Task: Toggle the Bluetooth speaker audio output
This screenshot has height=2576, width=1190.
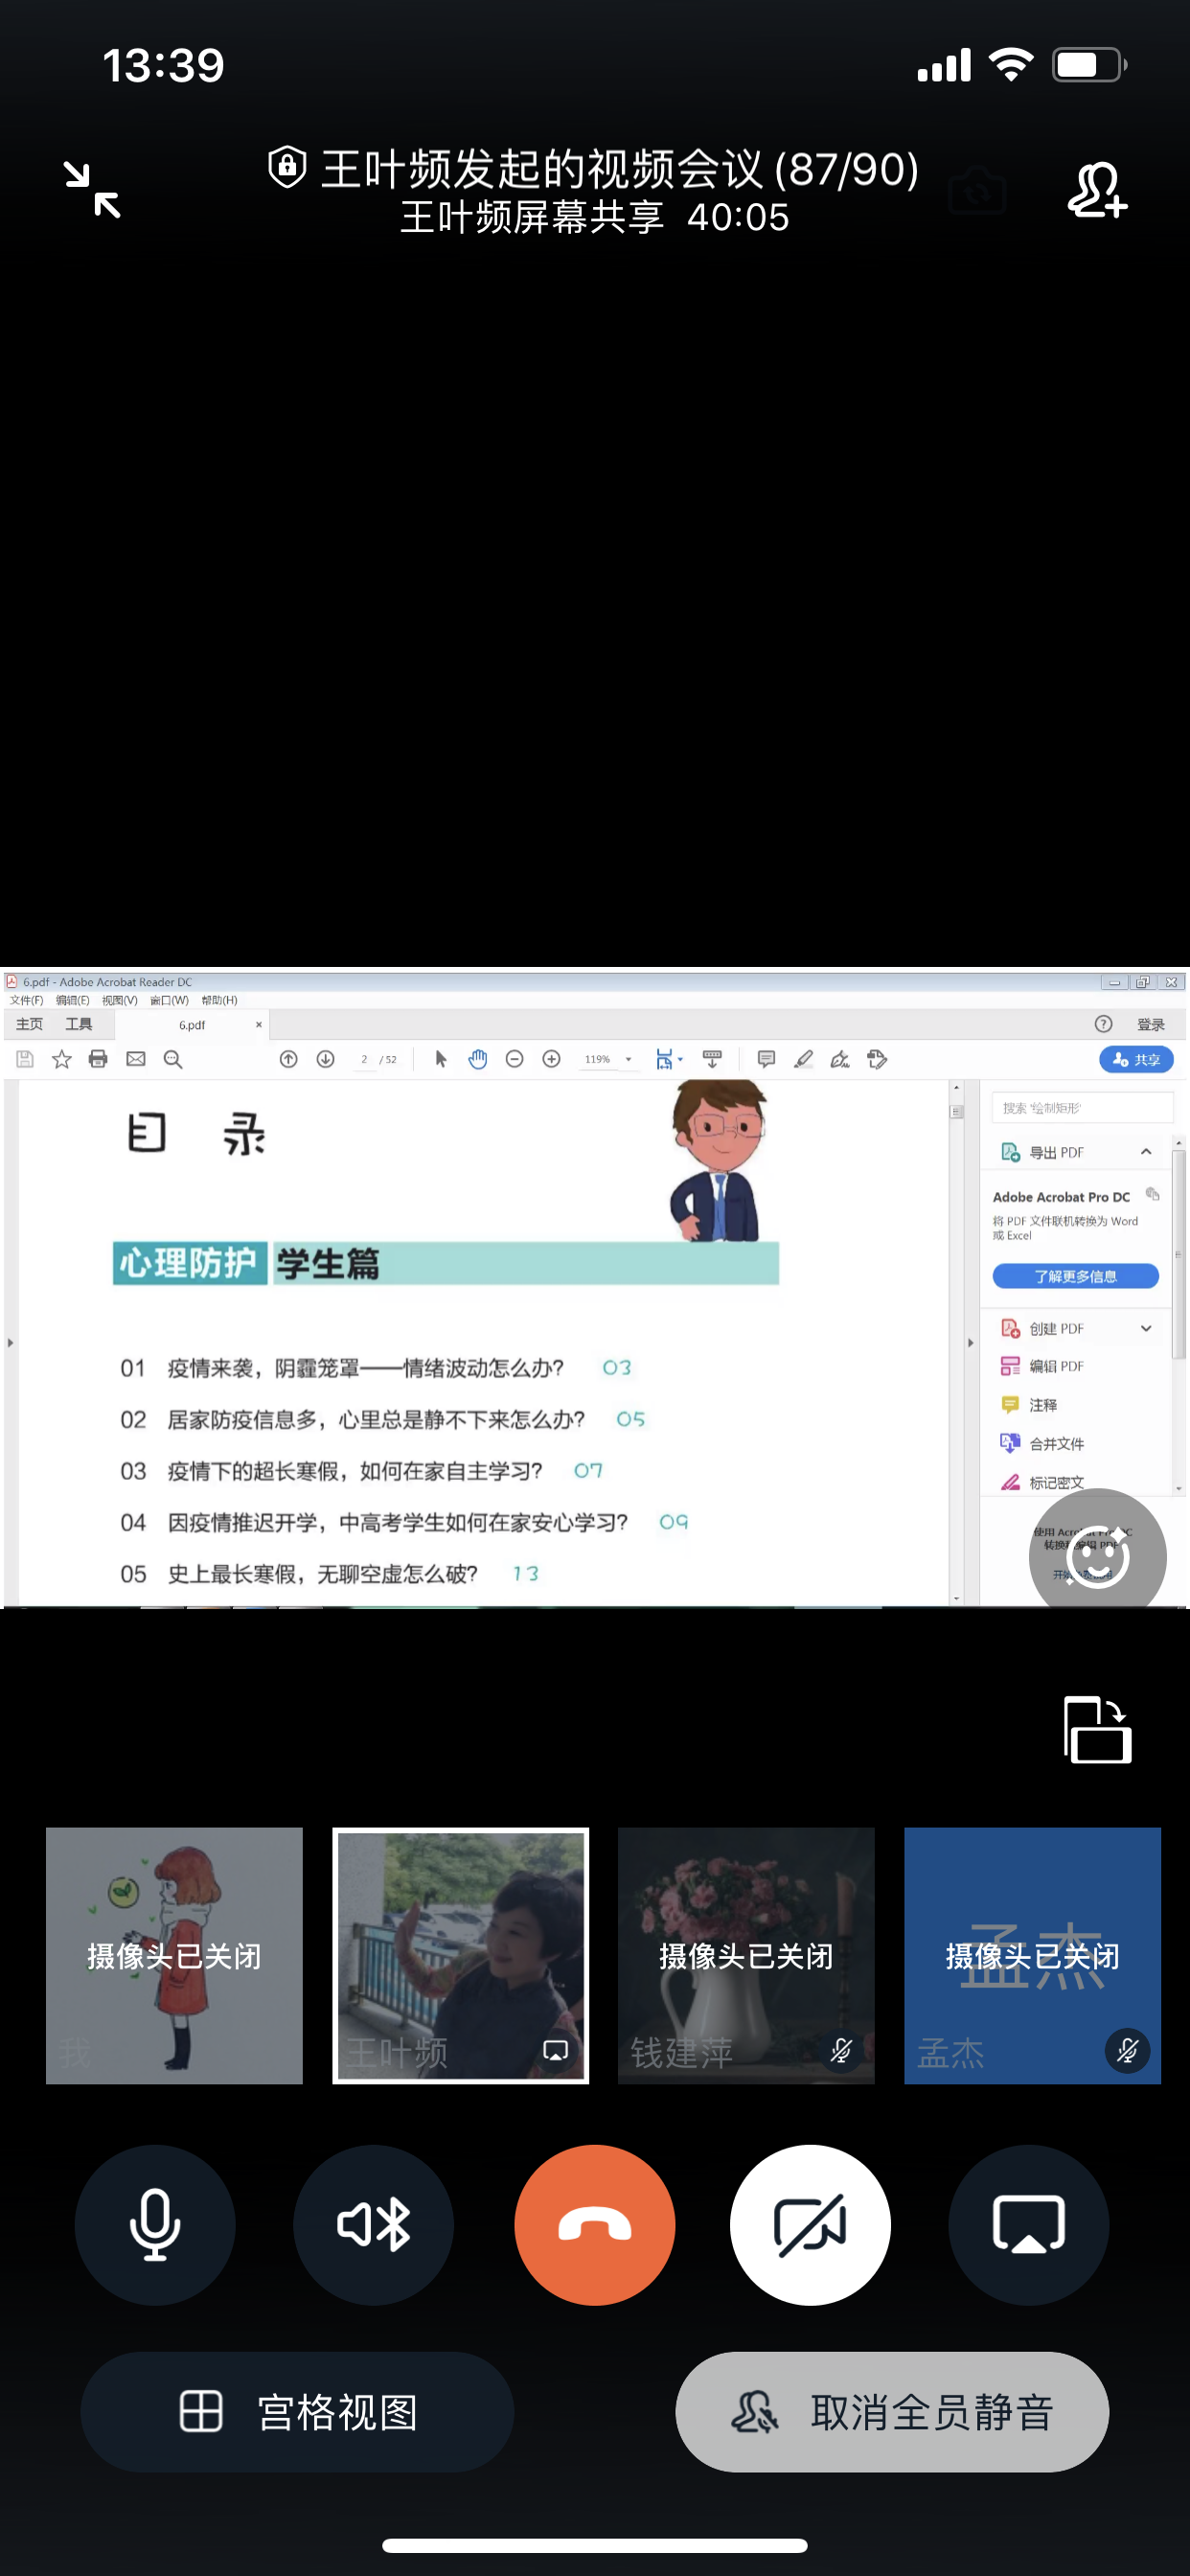Action: [x=373, y=2225]
